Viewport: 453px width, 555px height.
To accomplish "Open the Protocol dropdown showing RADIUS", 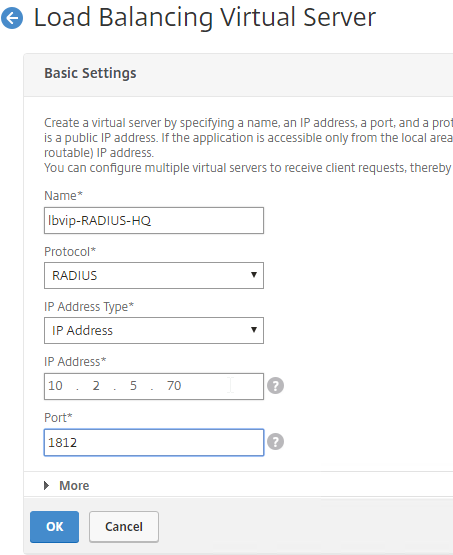I will click(x=154, y=275).
